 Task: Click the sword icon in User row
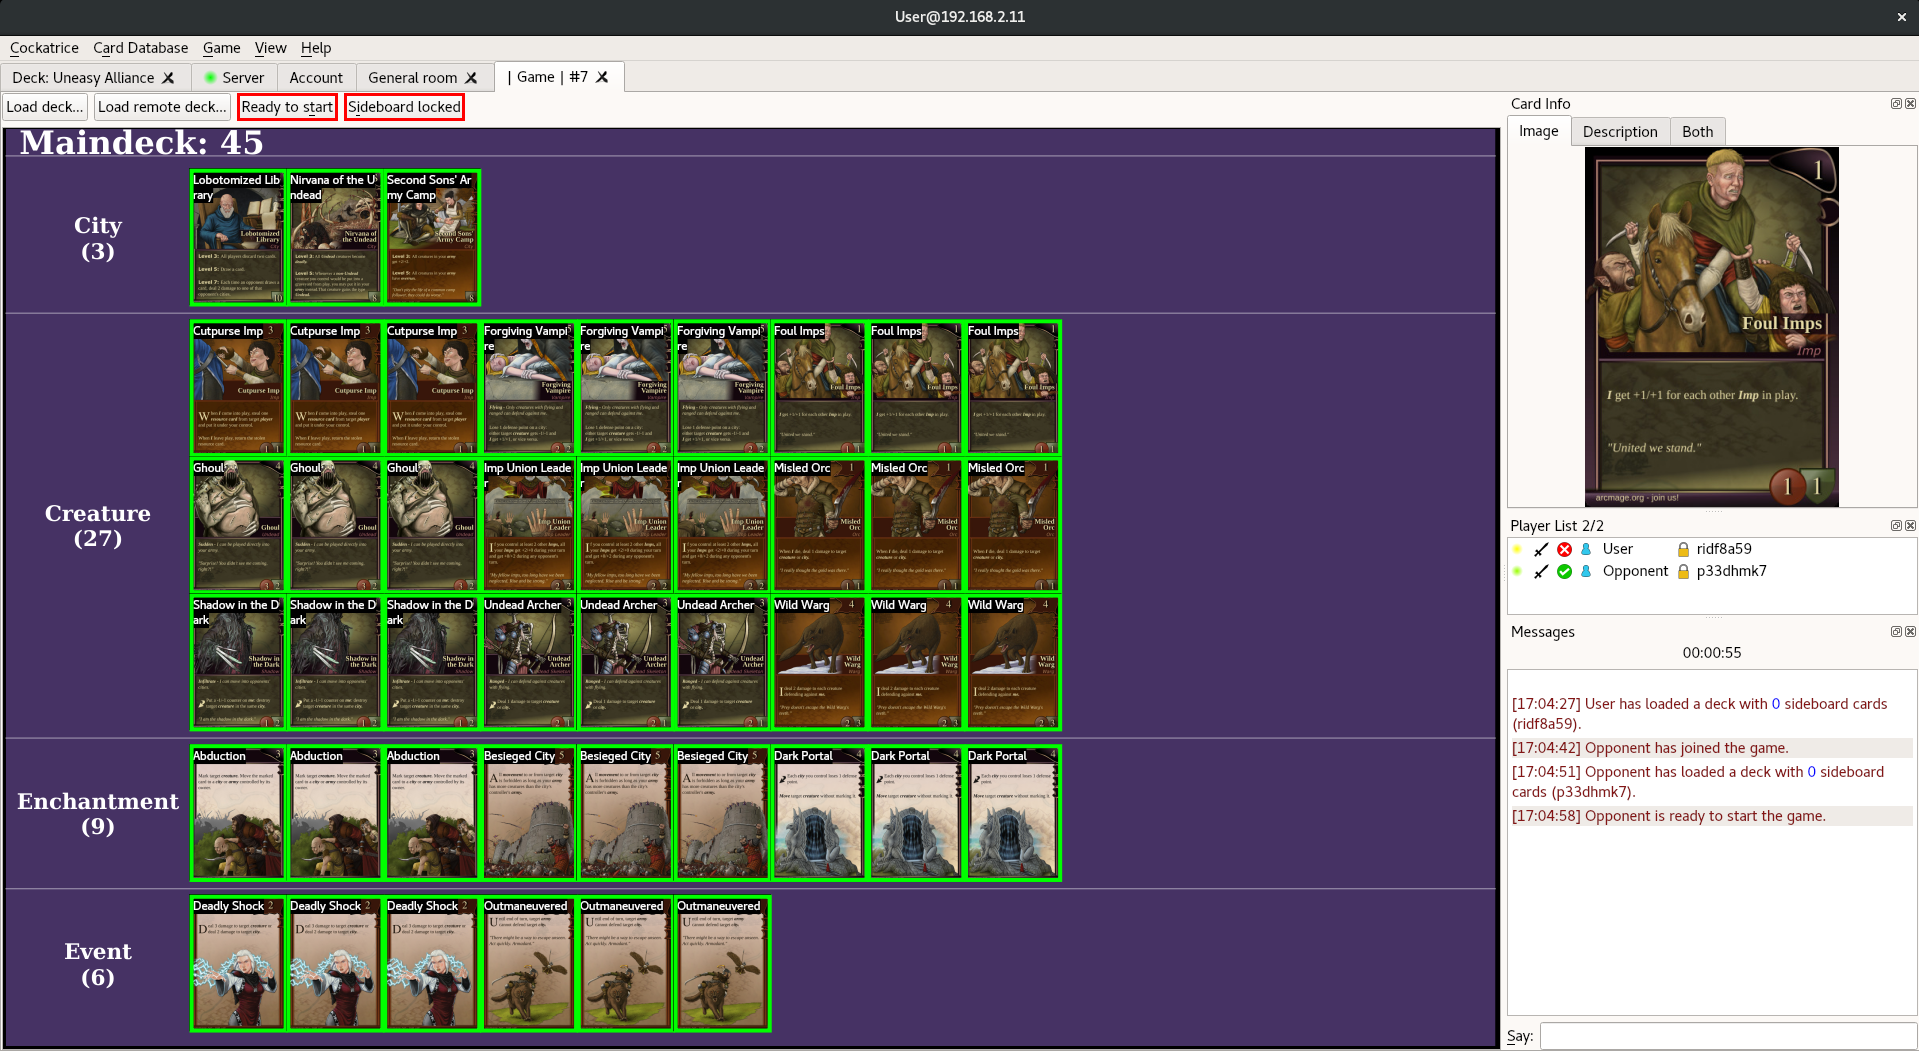point(1541,549)
